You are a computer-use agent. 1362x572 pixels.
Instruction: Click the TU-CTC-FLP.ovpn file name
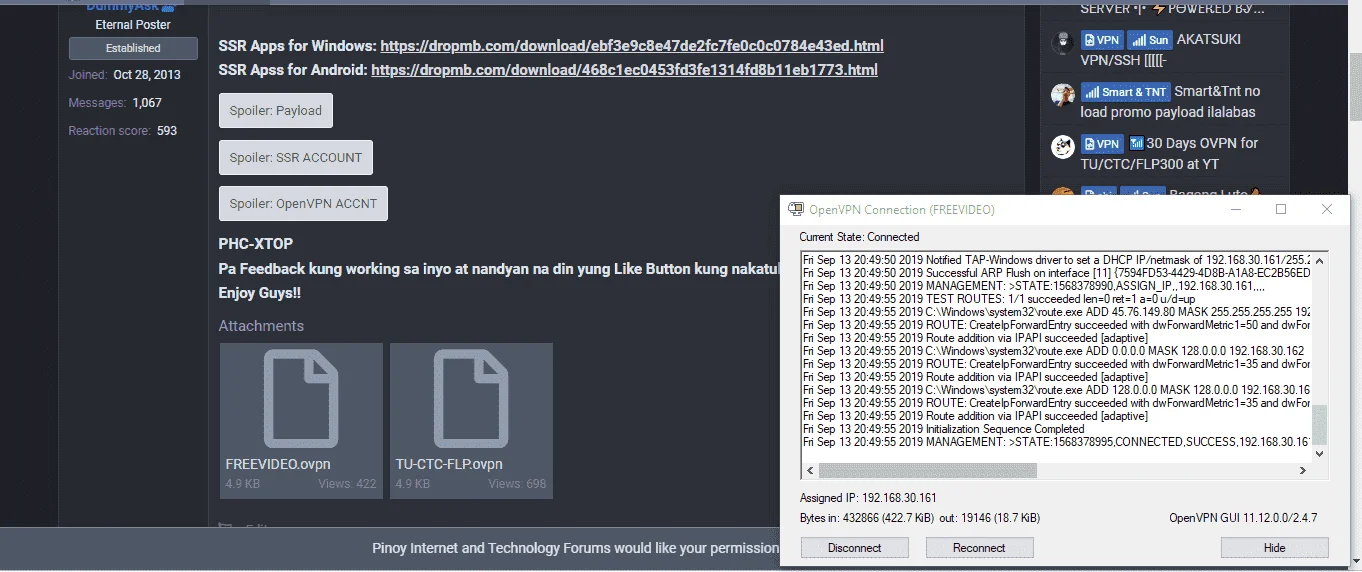tap(449, 464)
